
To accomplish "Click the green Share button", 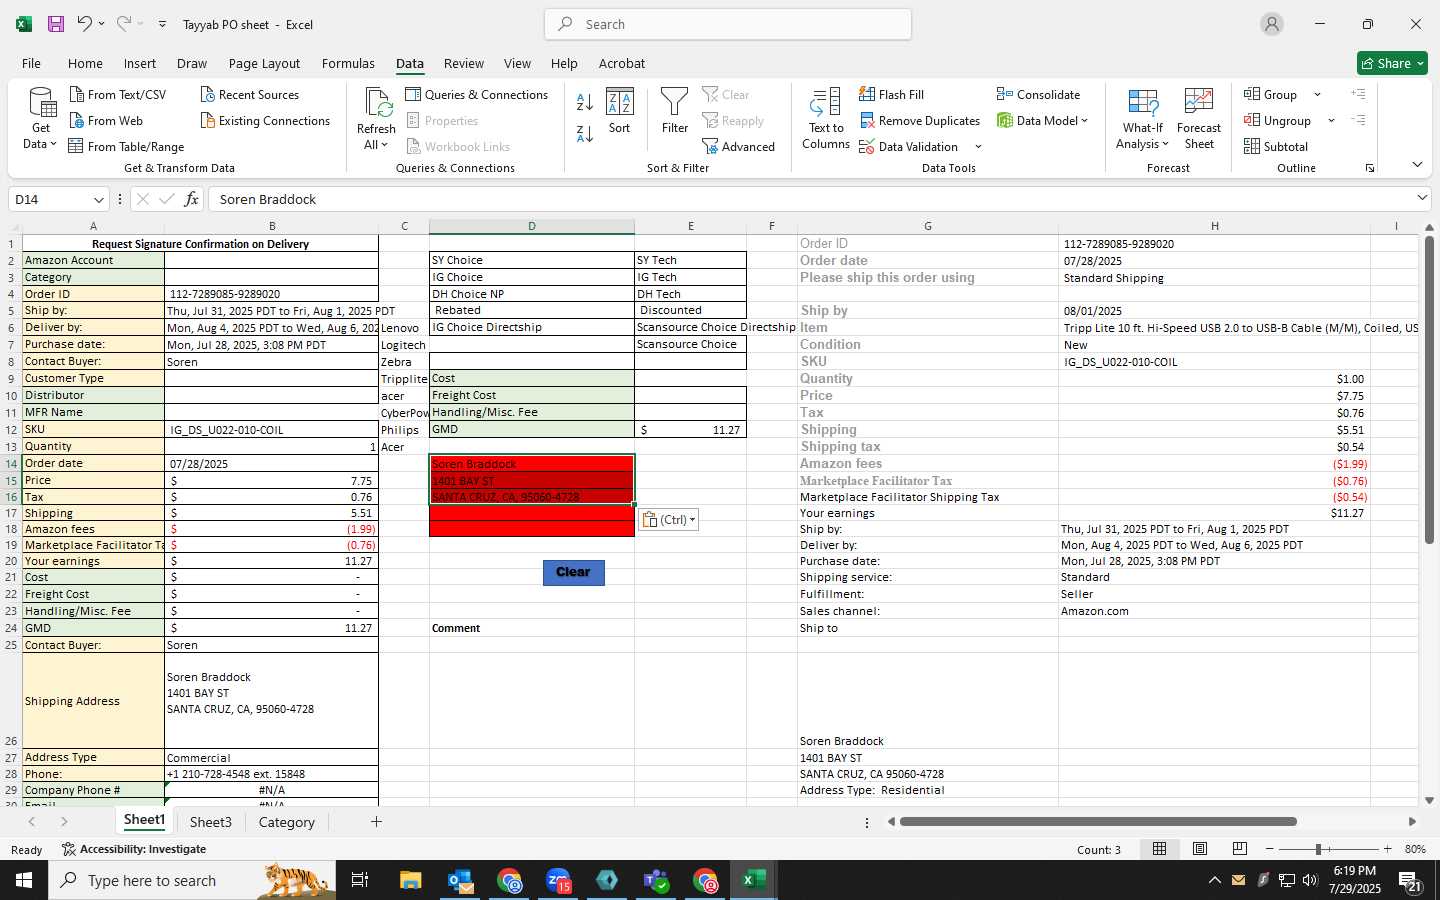I will click(x=1392, y=63).
